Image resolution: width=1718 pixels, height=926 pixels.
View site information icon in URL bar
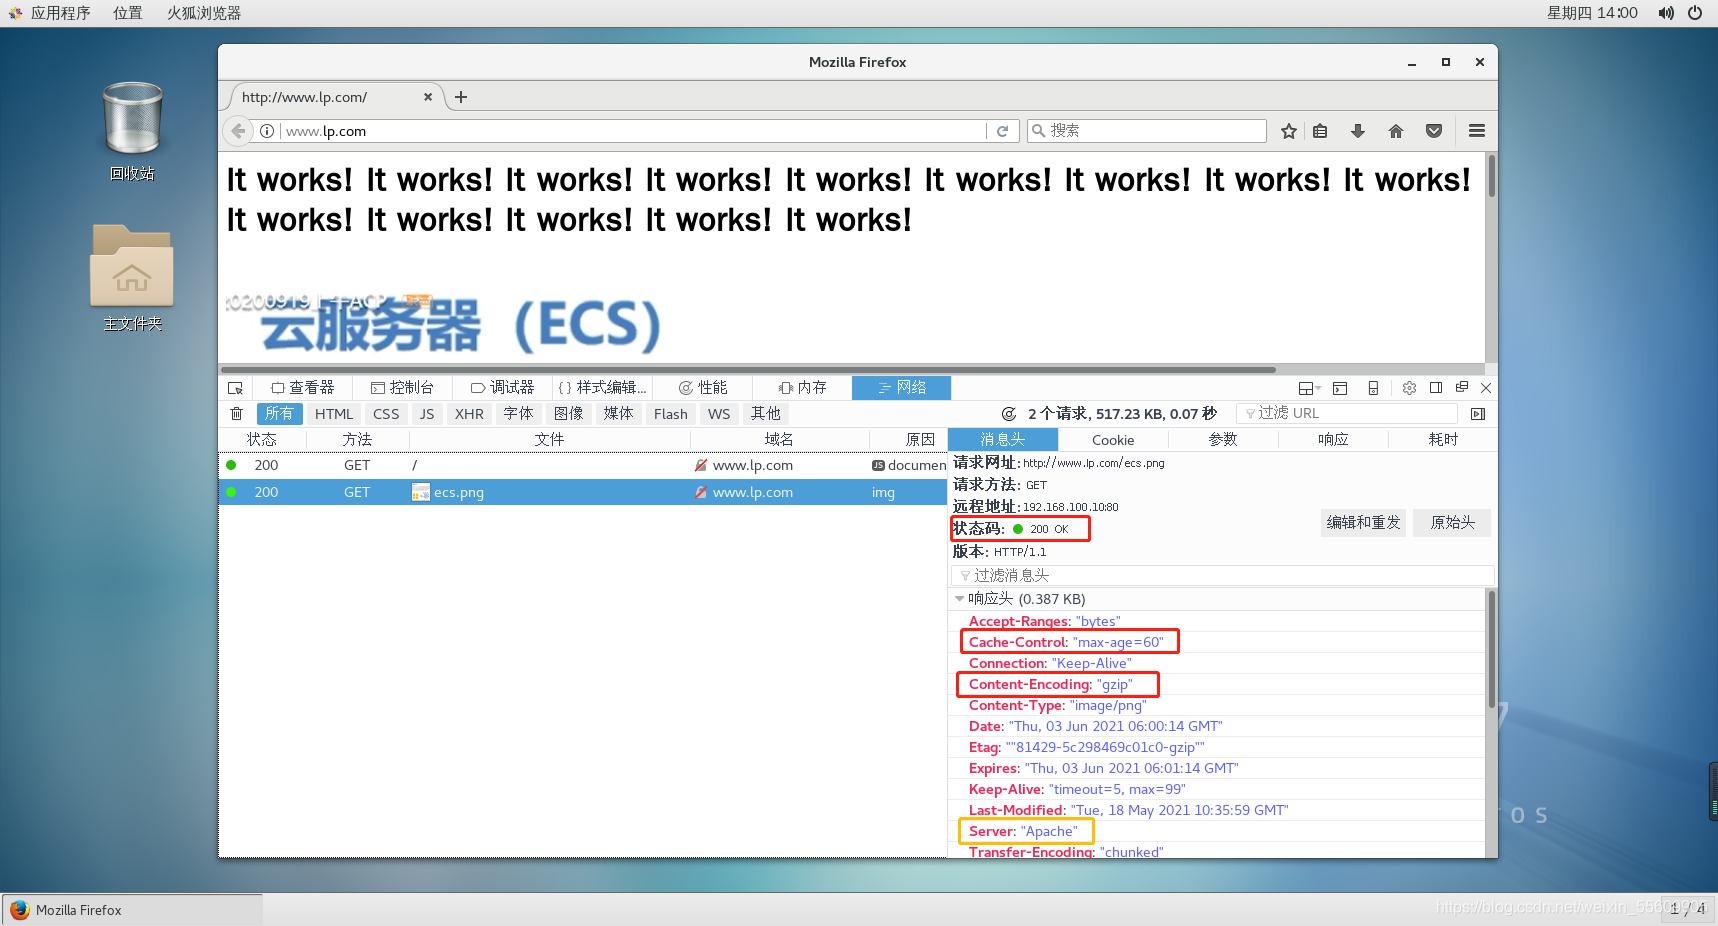[x=267, y=131]
